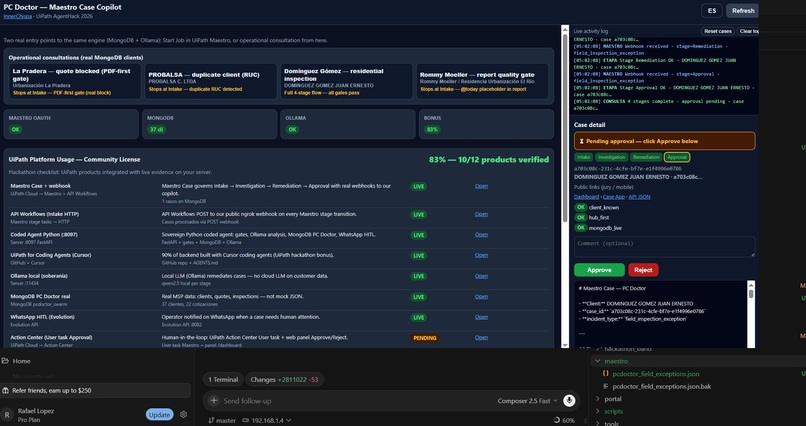Click the OK badge next to client_known
Screen dimensions: 806x426
click(x=581, y=207)
